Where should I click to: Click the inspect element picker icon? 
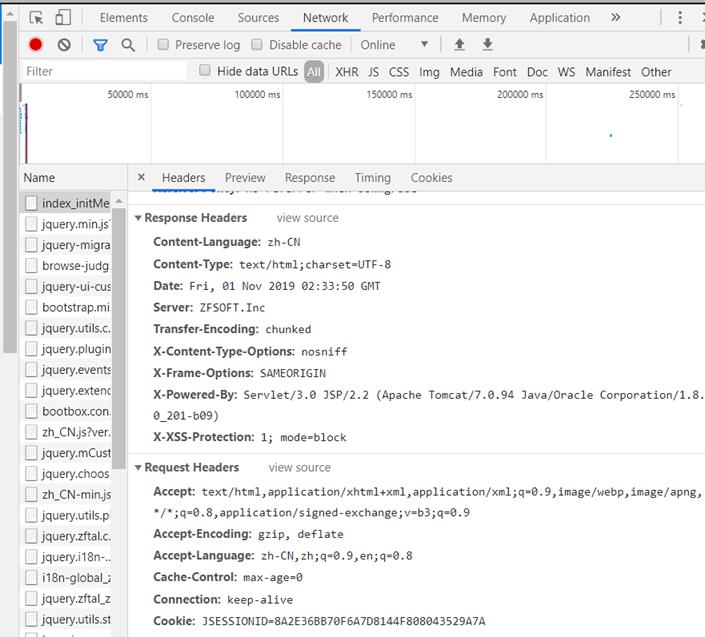point(36,18)
